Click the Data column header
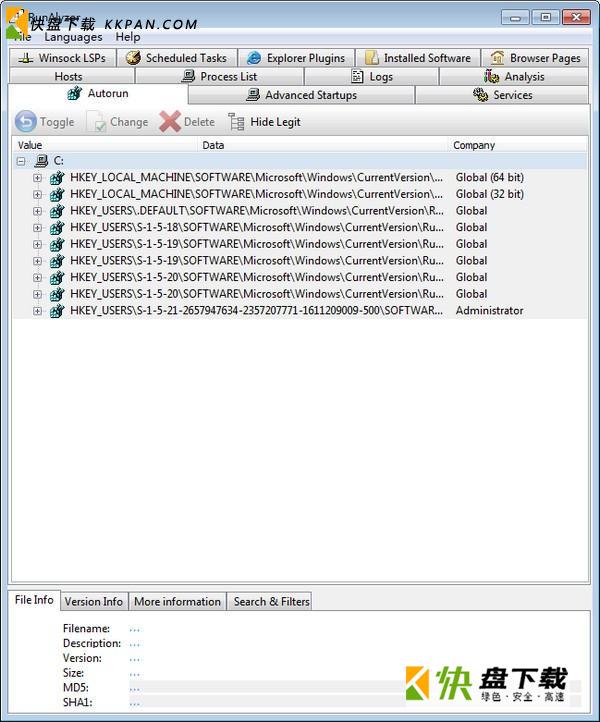The image size is (600, 722). point(324,145)
